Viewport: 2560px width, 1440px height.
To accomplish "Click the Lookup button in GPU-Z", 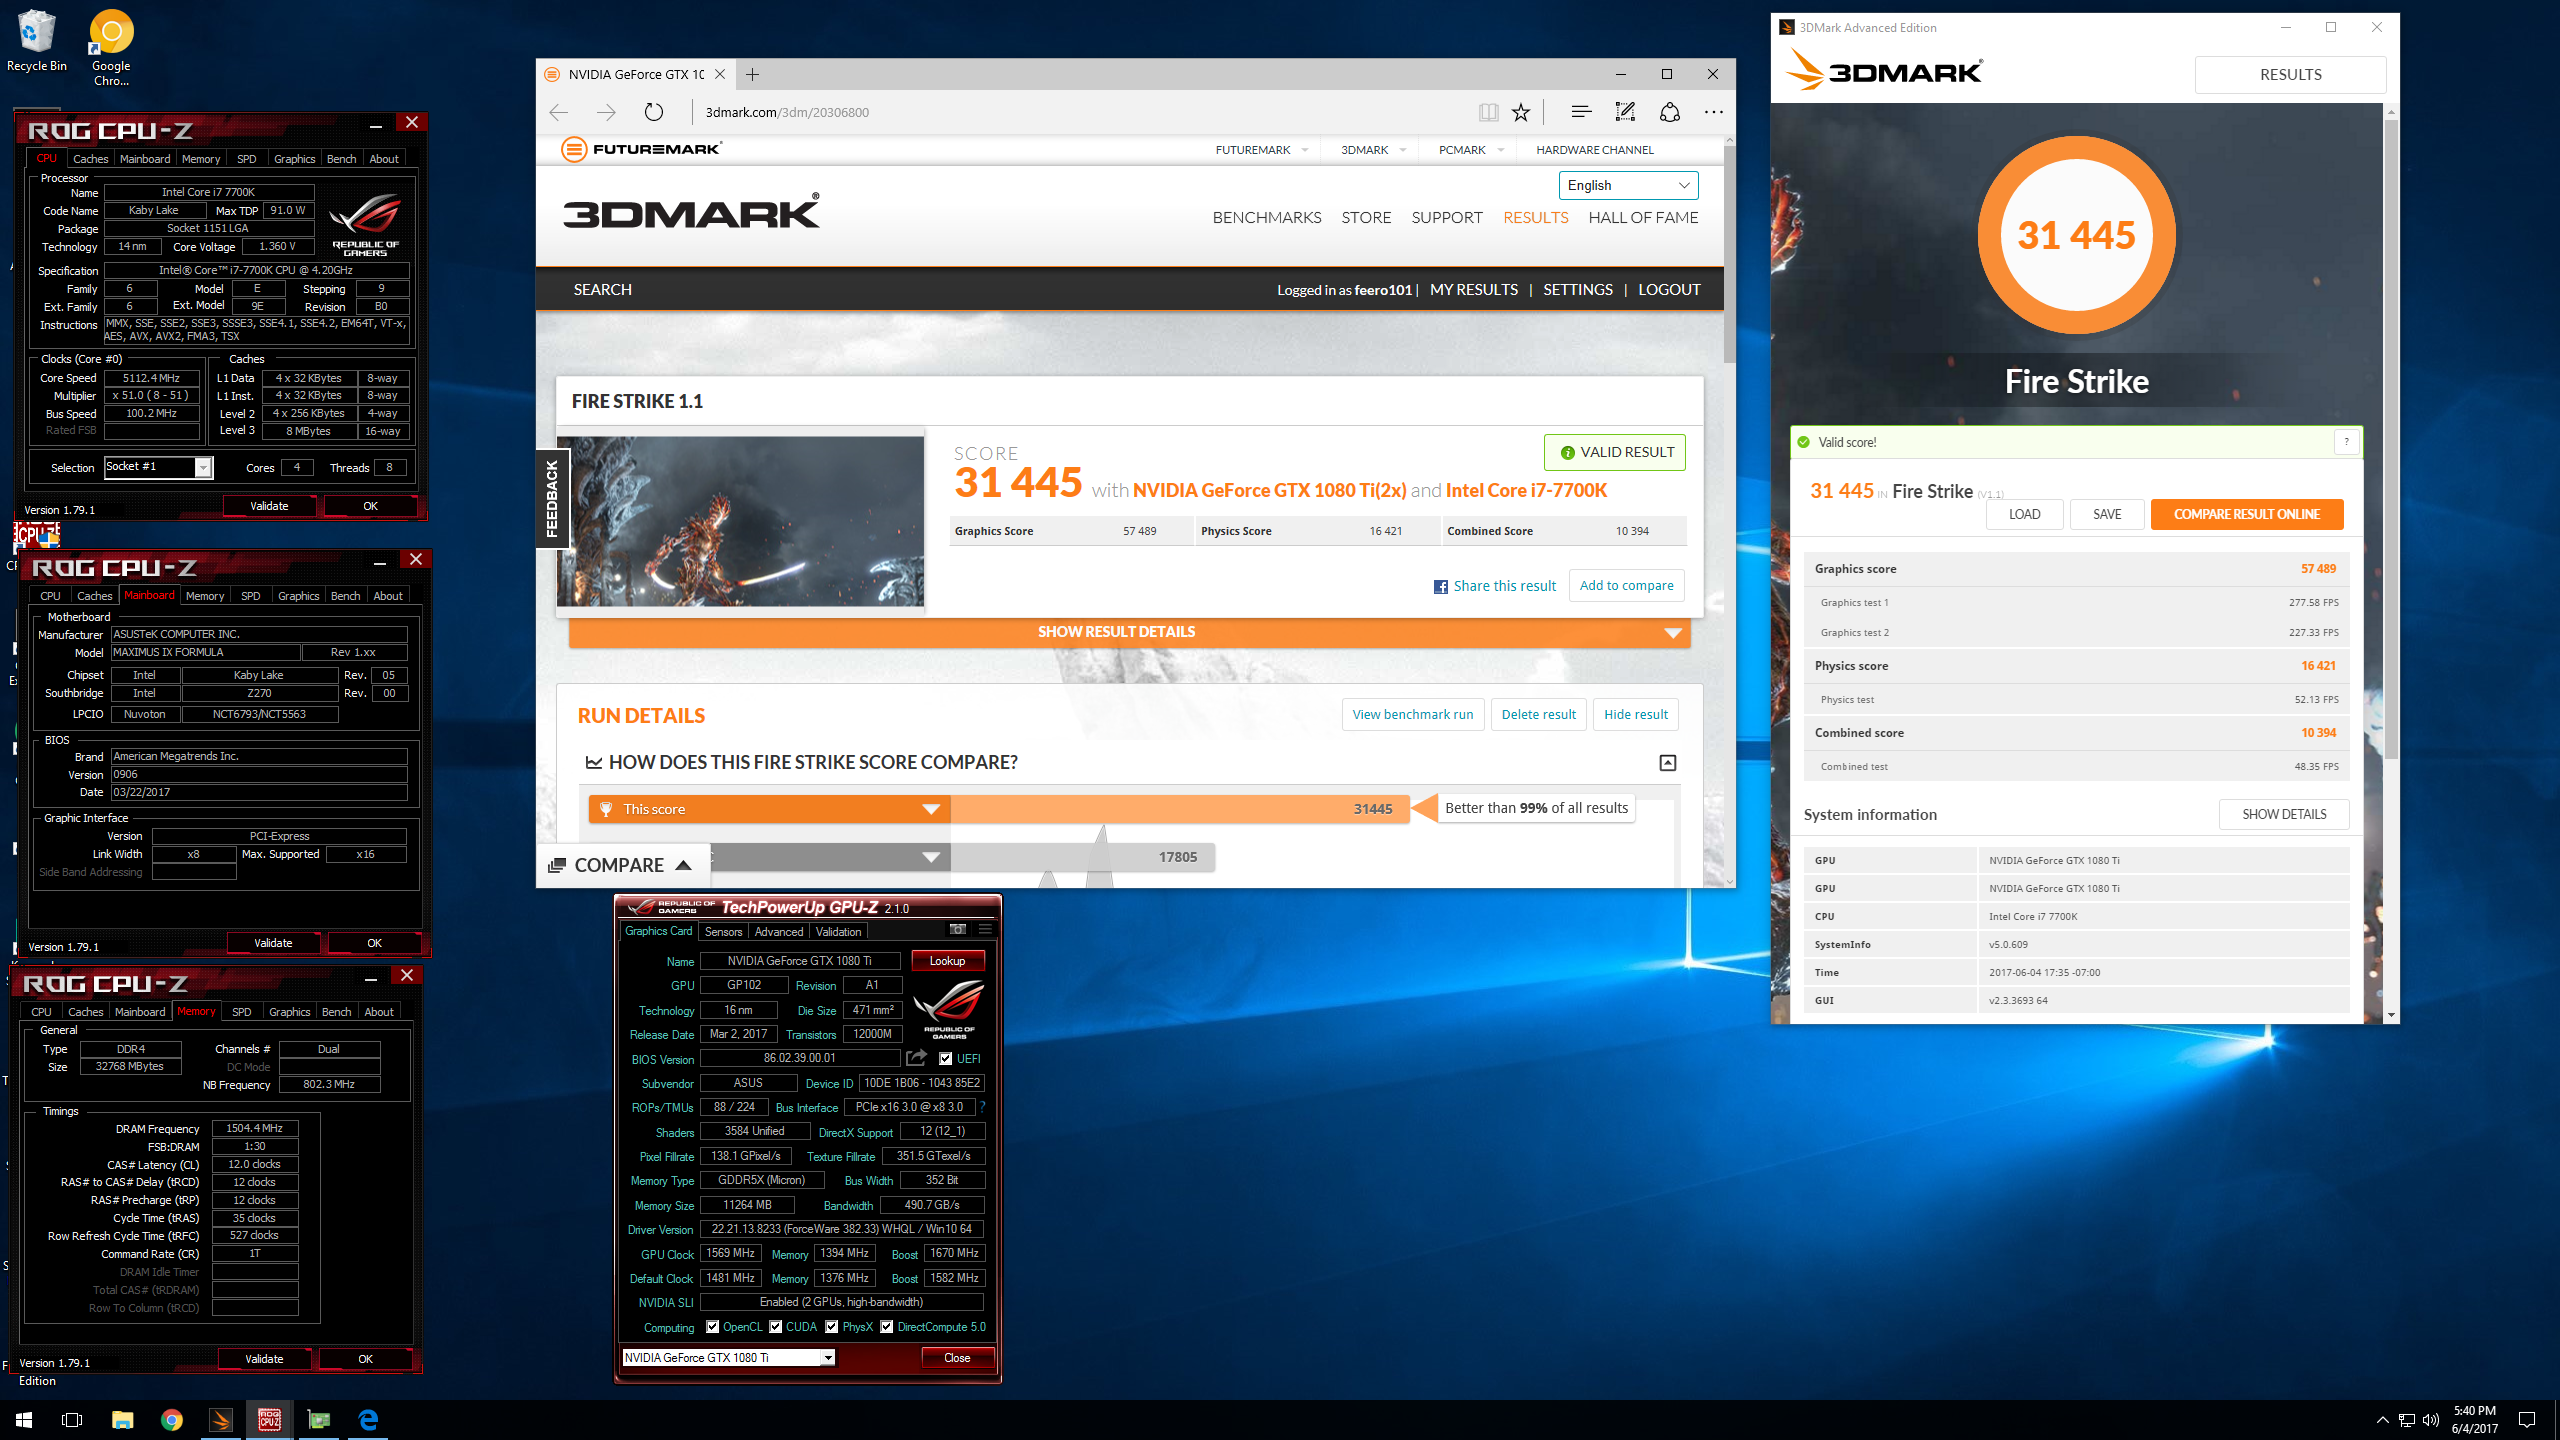I will (947, 961).
